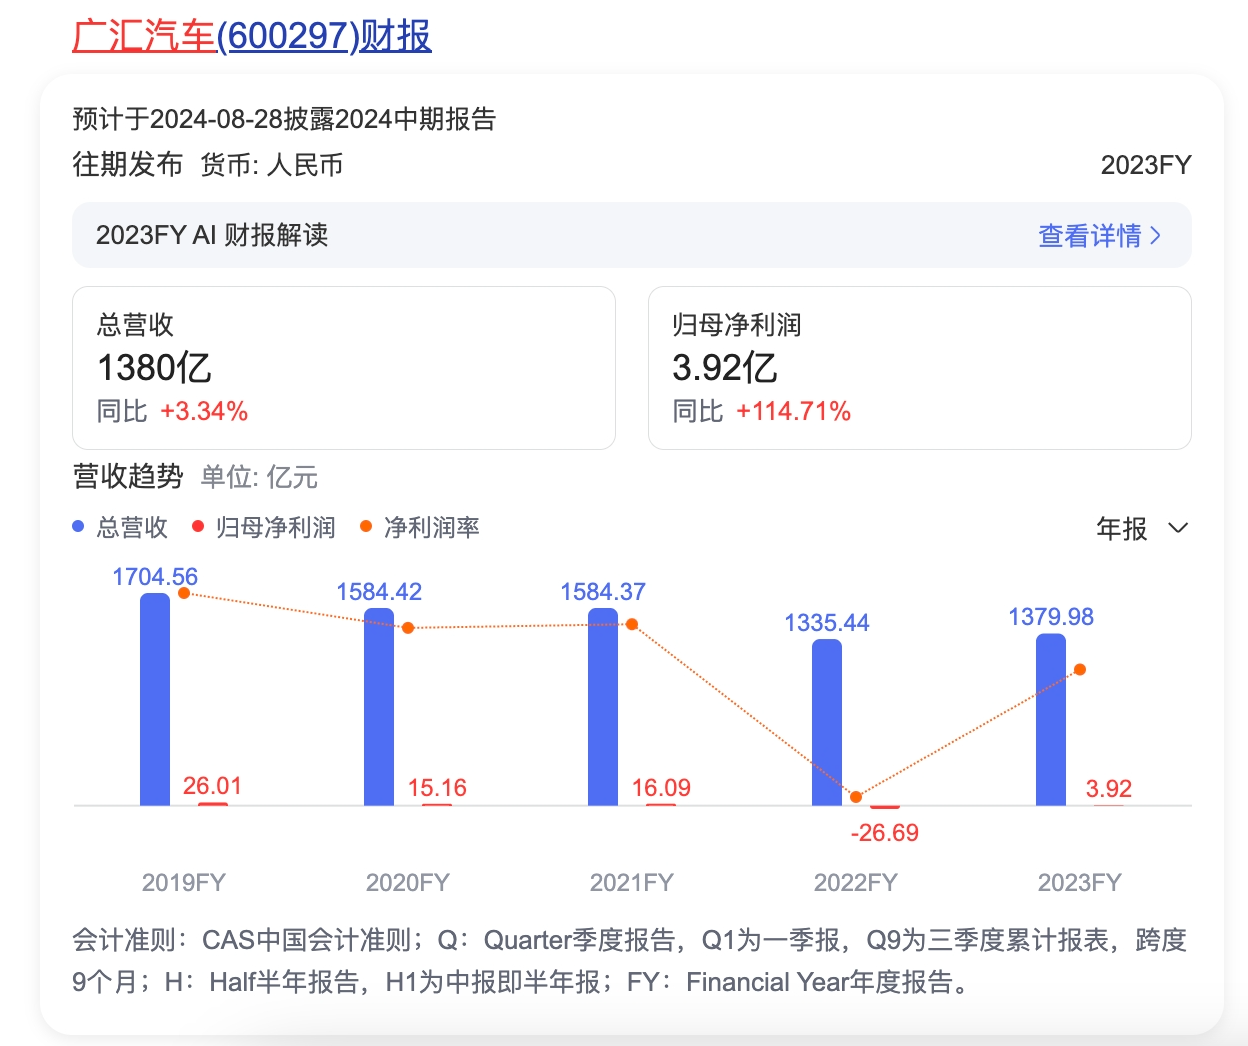This screenshot has width=1248, height=1046.
Task: Click the 2022FY revenue bar 1335.44
Action: tap(827, 722)
